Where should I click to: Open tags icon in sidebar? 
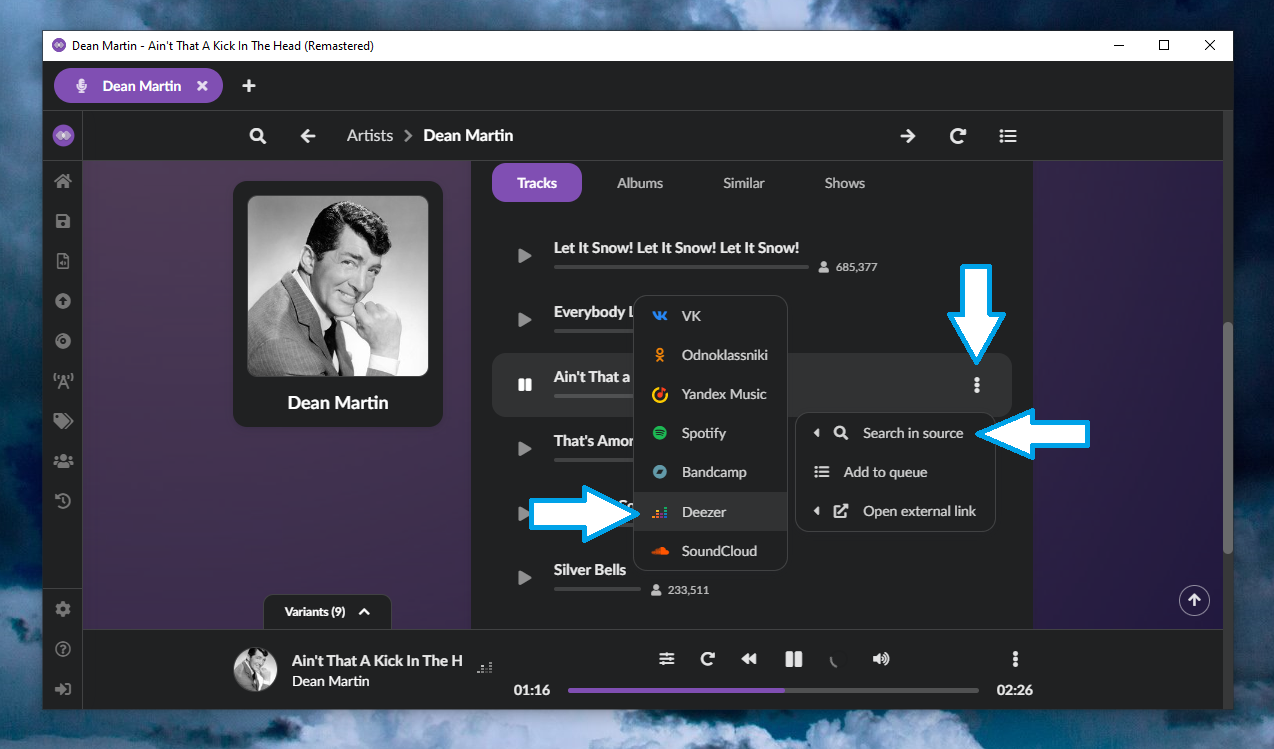[x=63, y=421]
